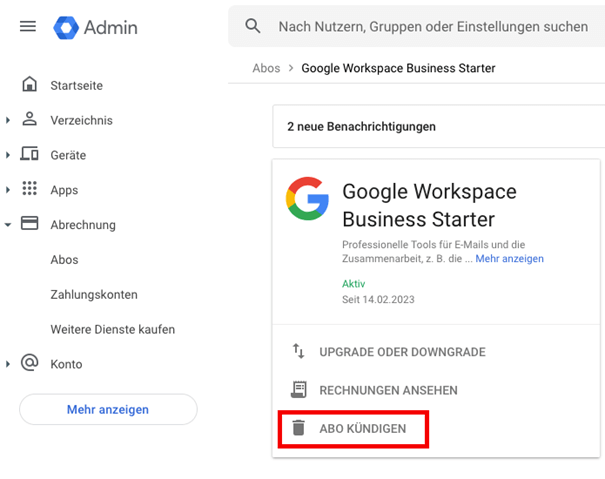605x479 pixels.
Task: Expand the Verzeichnis section arrow
Action: pos(8,120)
